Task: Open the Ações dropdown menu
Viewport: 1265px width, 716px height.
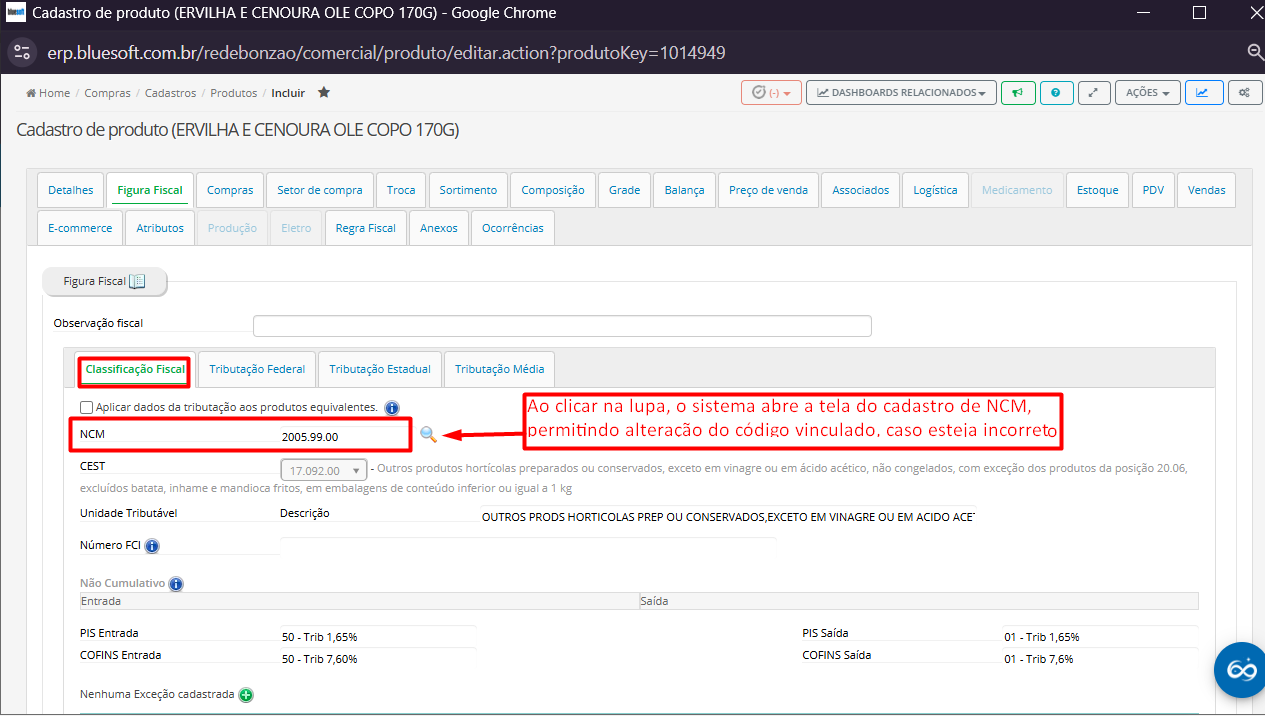Action: tap(1147, 93)
